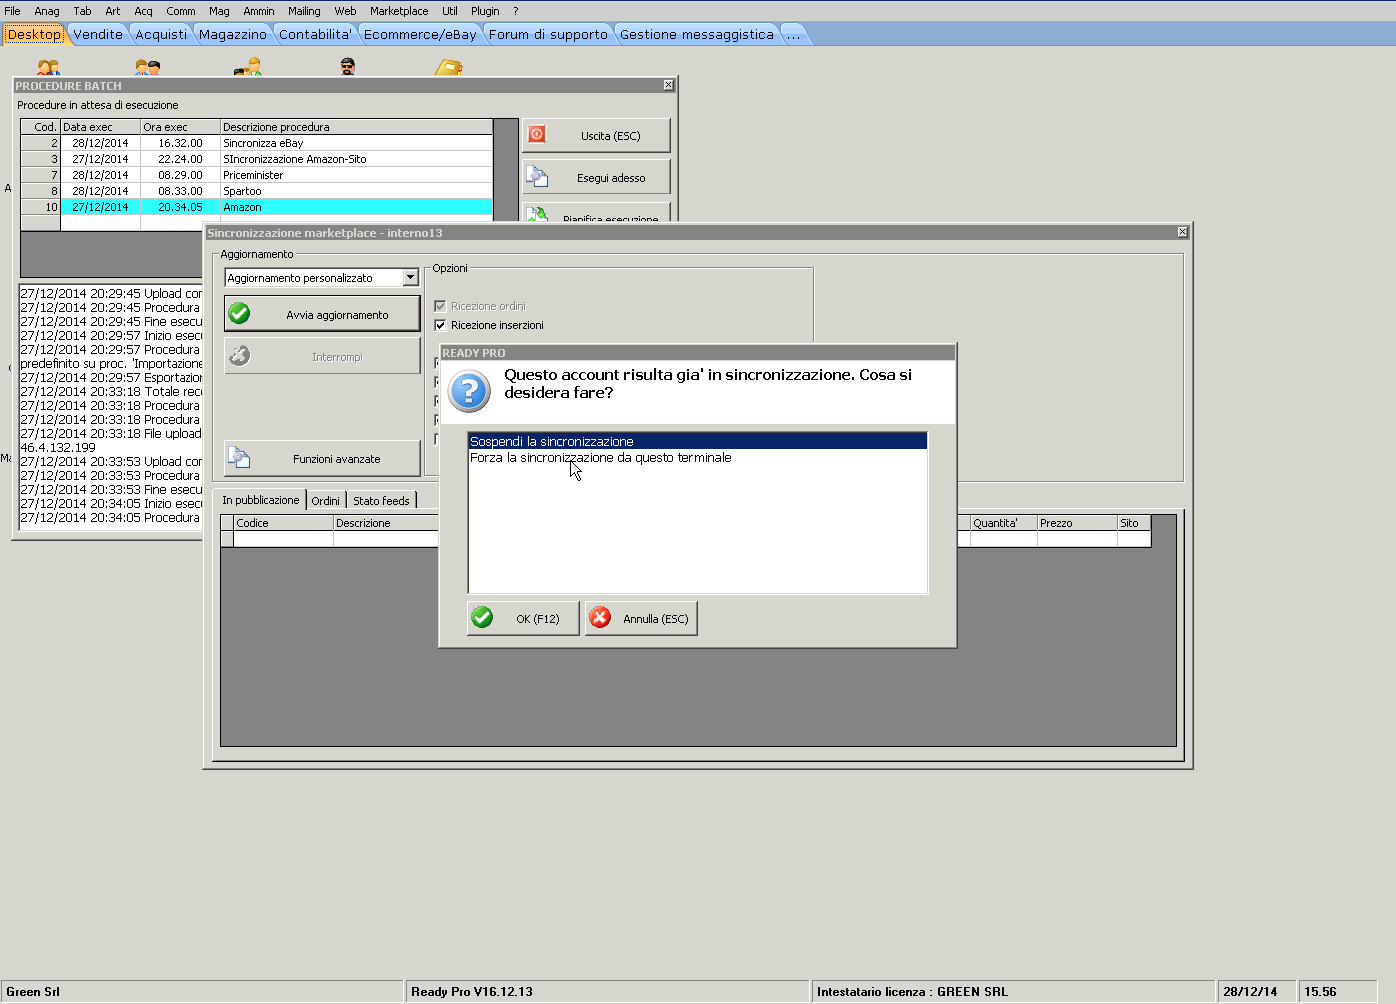Switch to the Acquisti tab
The height and width of the screenshot is (1004, 1396).
point(161,34)
